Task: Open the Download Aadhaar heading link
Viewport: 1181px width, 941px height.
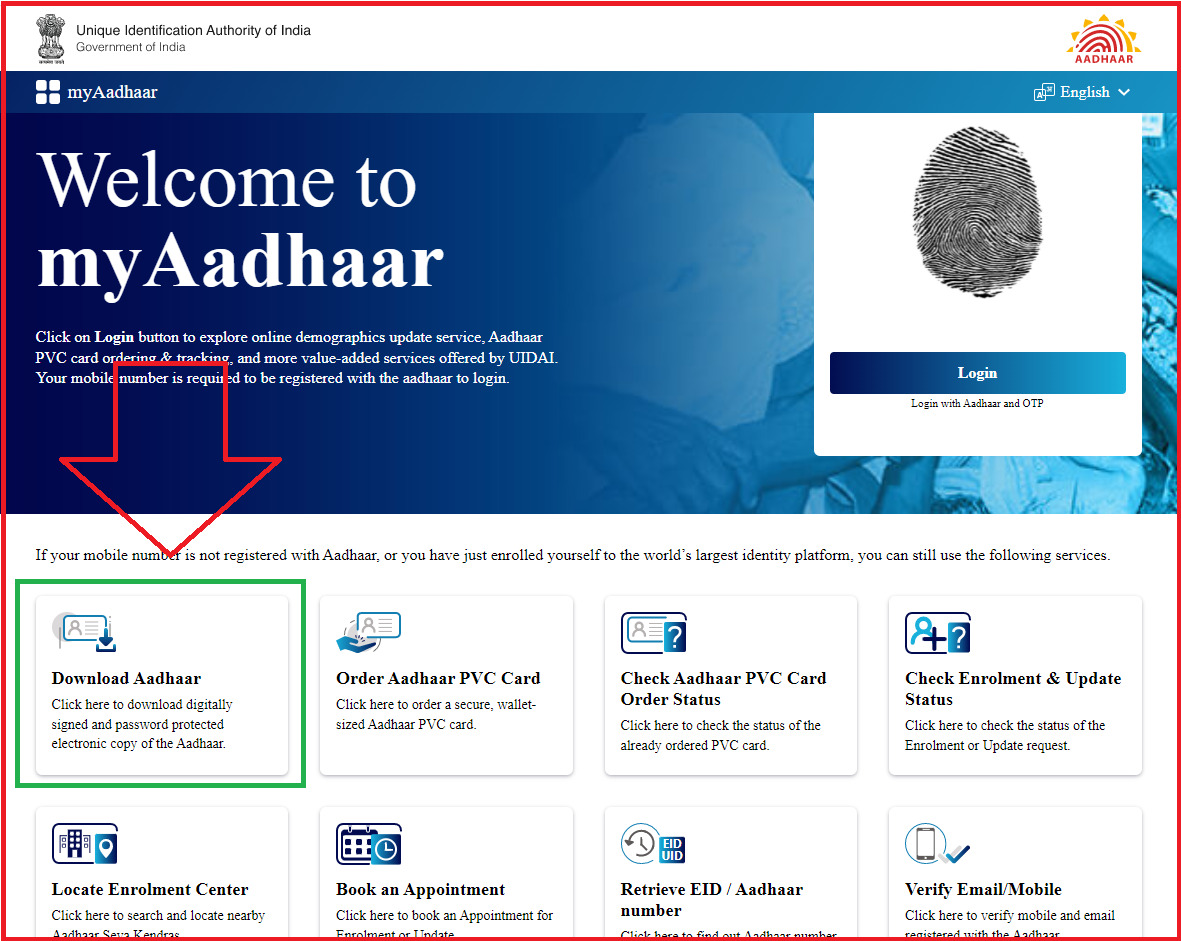Action: (x=126, y=678)
